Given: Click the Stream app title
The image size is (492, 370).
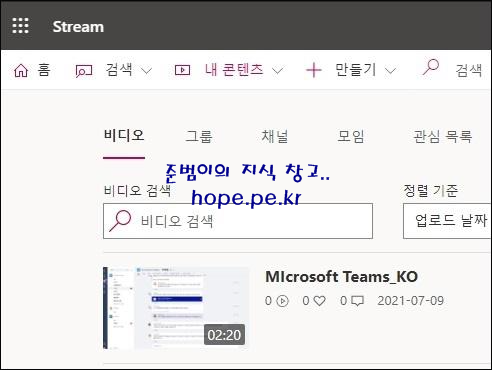Looking at the screenshot, I should (78, 27).
